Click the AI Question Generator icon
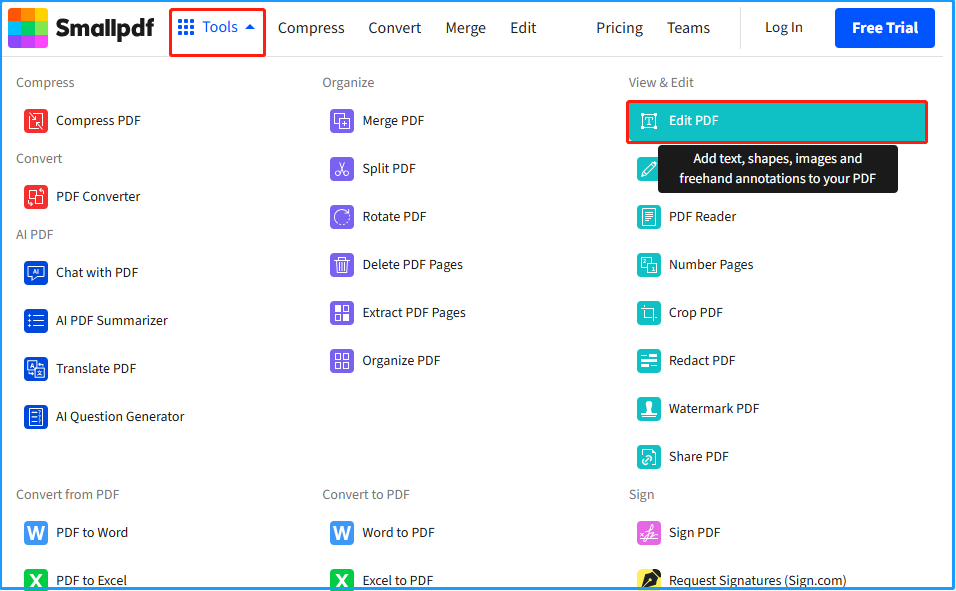 pyautogui.click(x=36, y=417)
